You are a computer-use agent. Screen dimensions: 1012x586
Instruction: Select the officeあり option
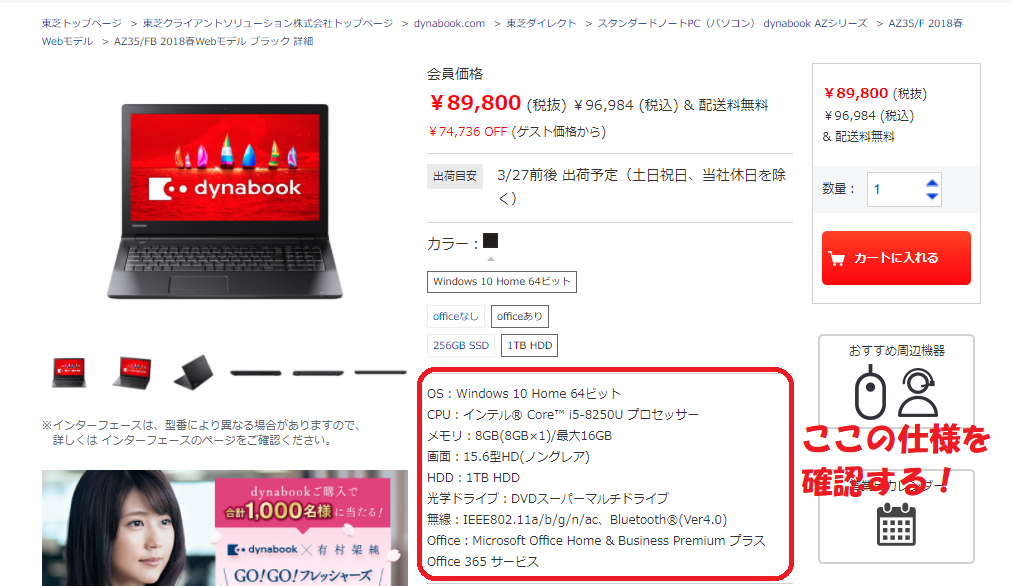[520, 316]
